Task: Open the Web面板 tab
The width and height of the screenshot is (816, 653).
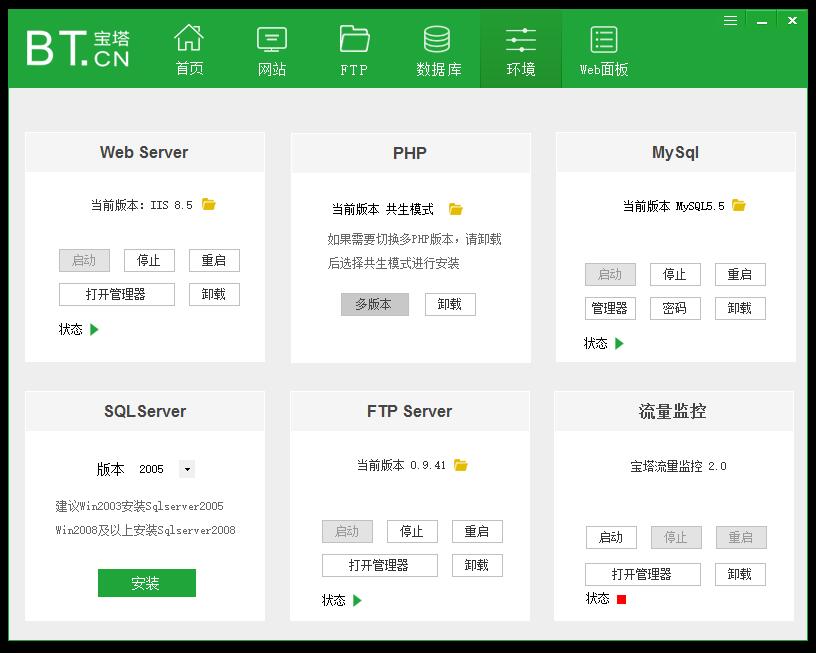Action: [604, 50]
